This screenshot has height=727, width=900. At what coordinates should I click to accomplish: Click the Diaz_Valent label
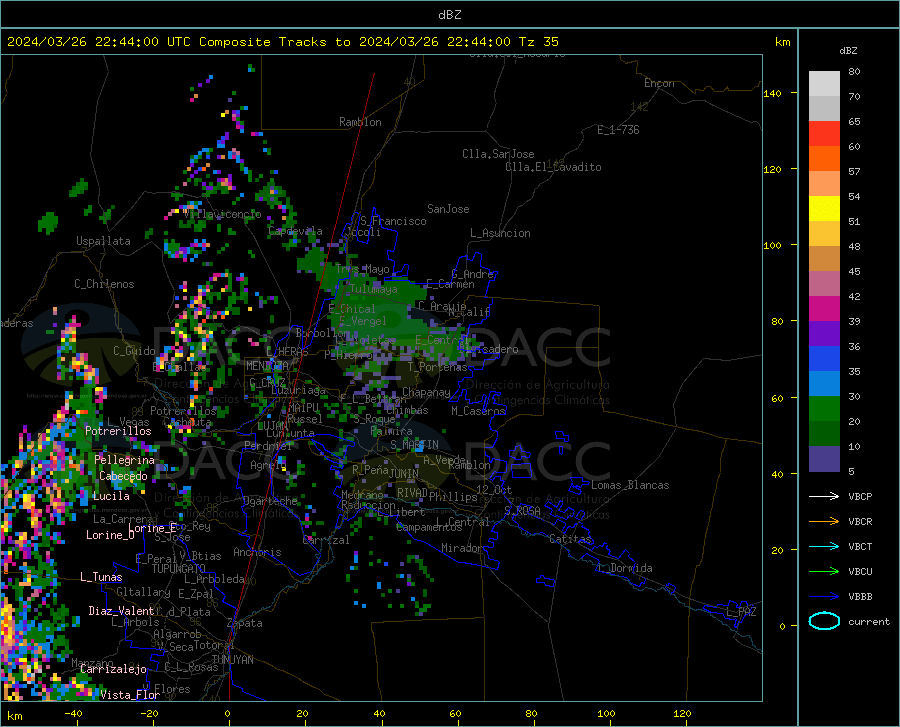click(x=121, y=611)
